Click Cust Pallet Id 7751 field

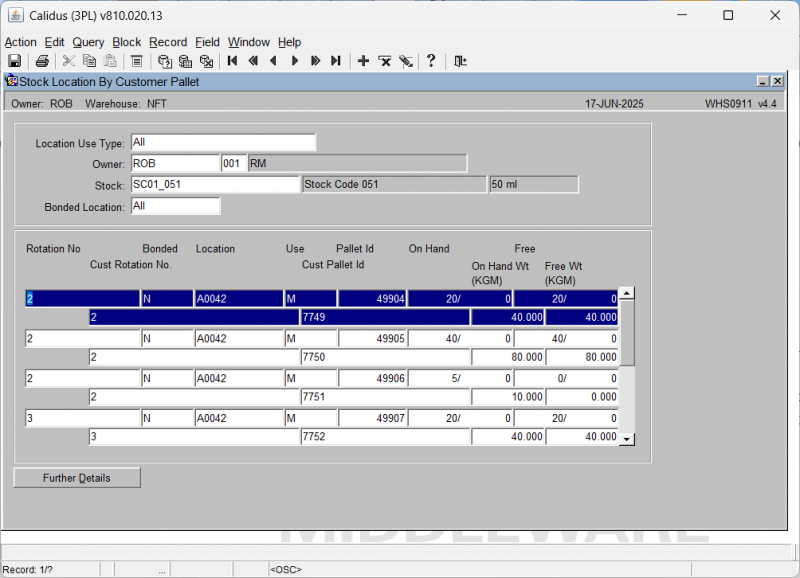tap(385, 396)
